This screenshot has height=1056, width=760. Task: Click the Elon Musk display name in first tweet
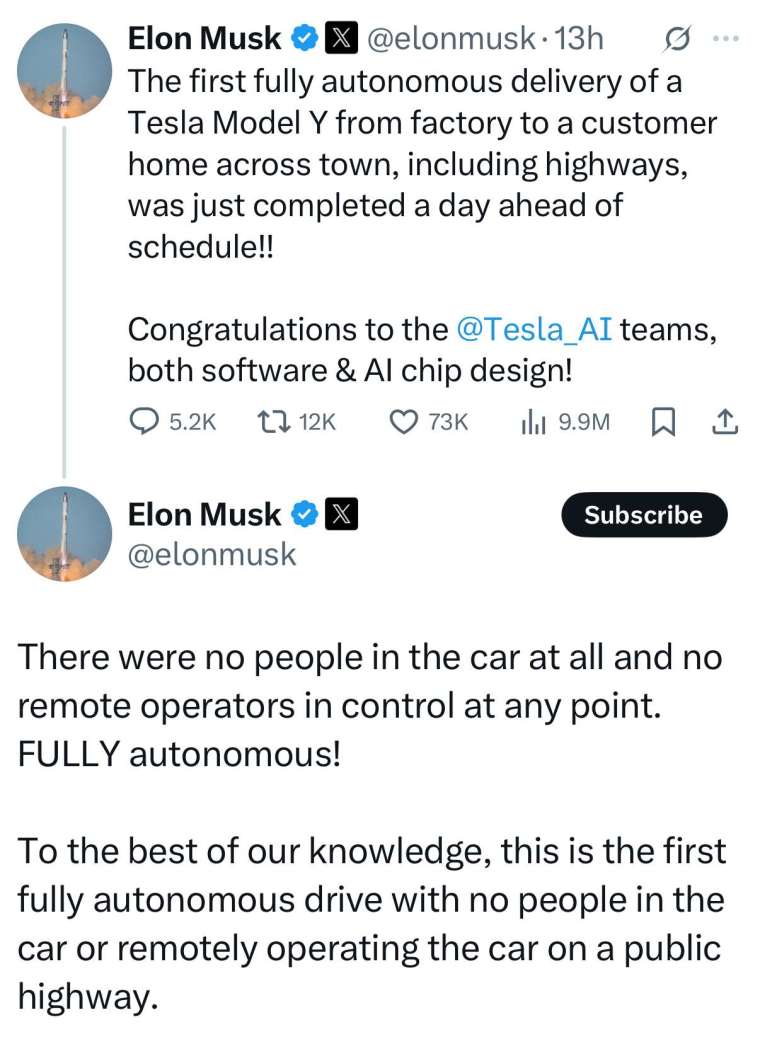click(x=204, y=38)
